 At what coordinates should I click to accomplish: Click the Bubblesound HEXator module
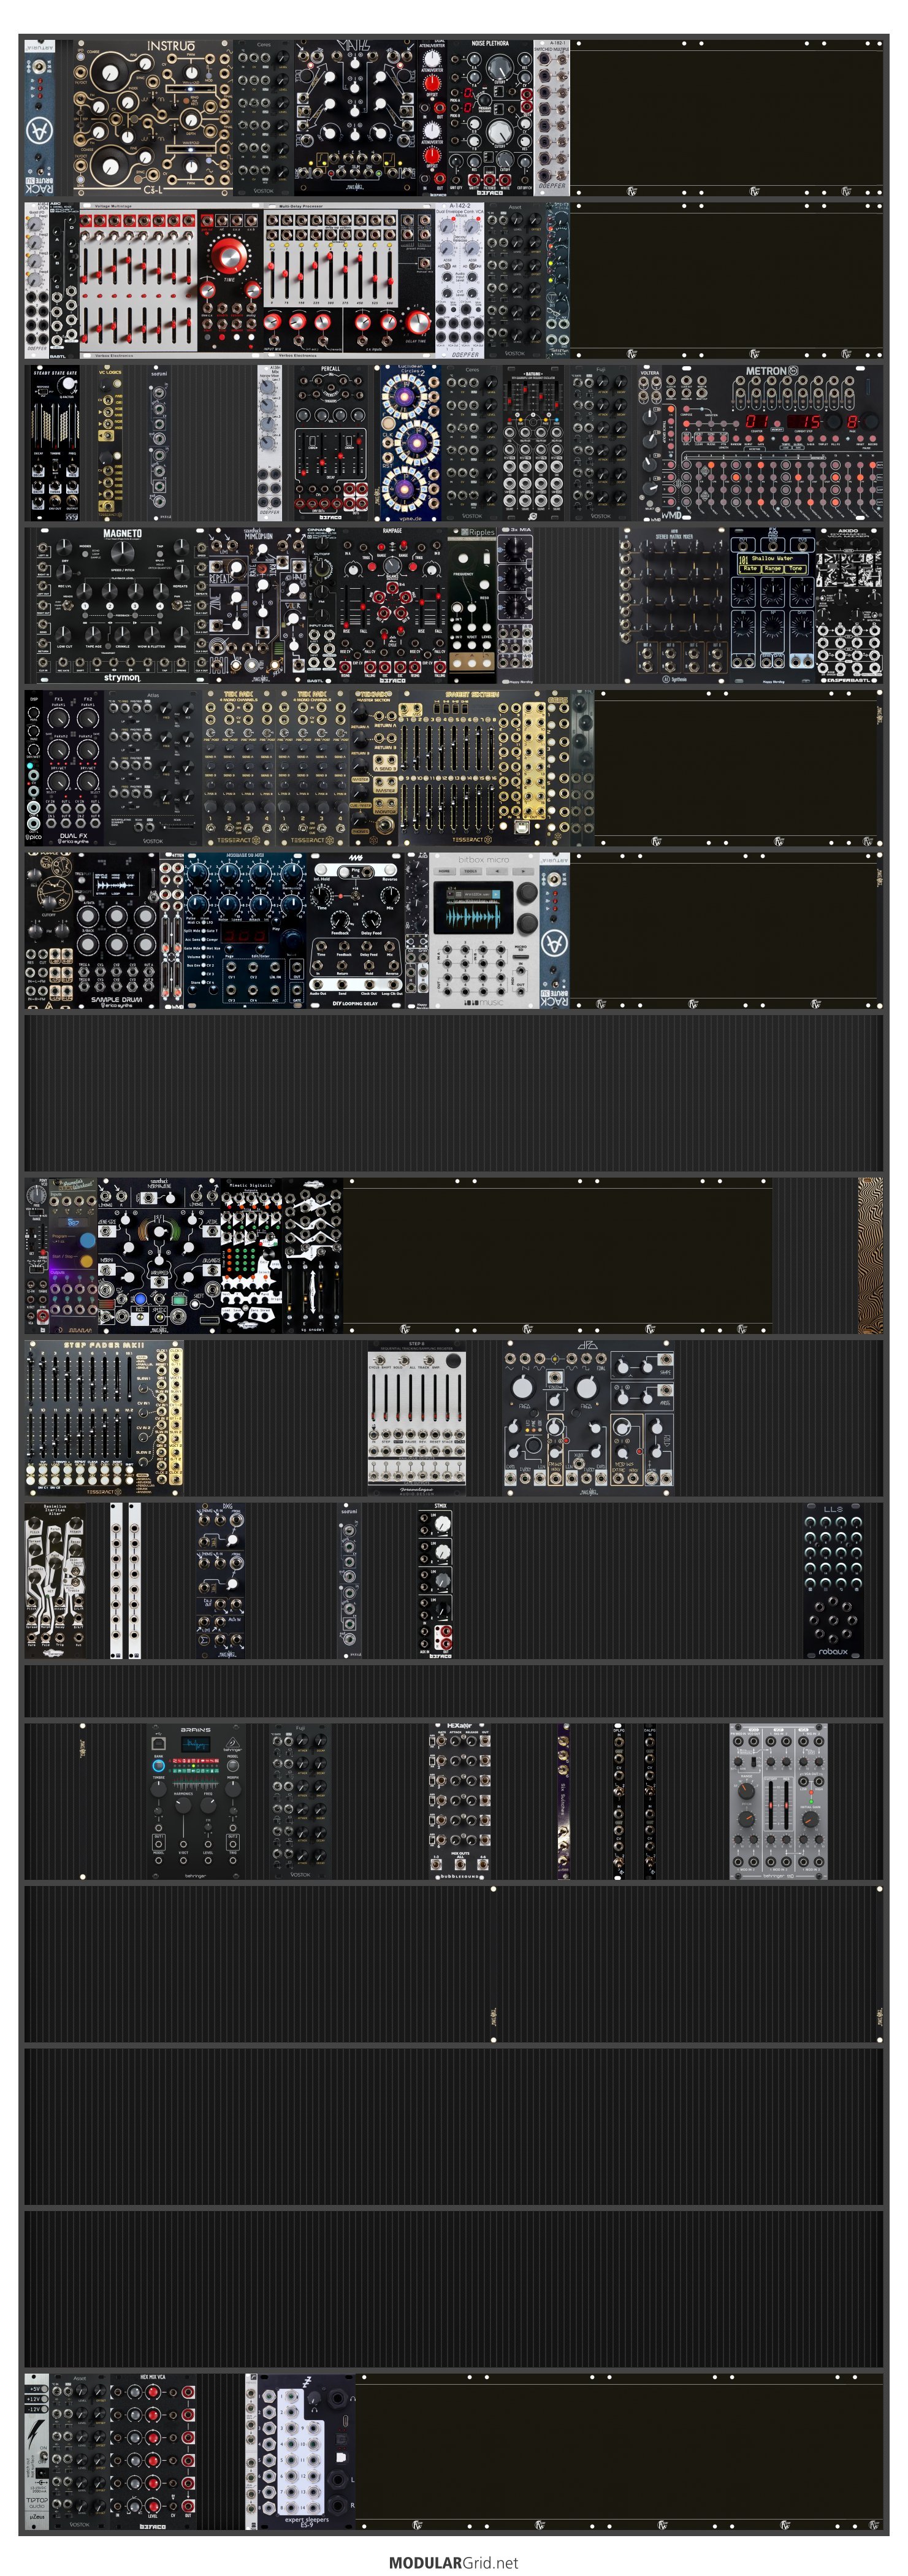pos(459,1801)
